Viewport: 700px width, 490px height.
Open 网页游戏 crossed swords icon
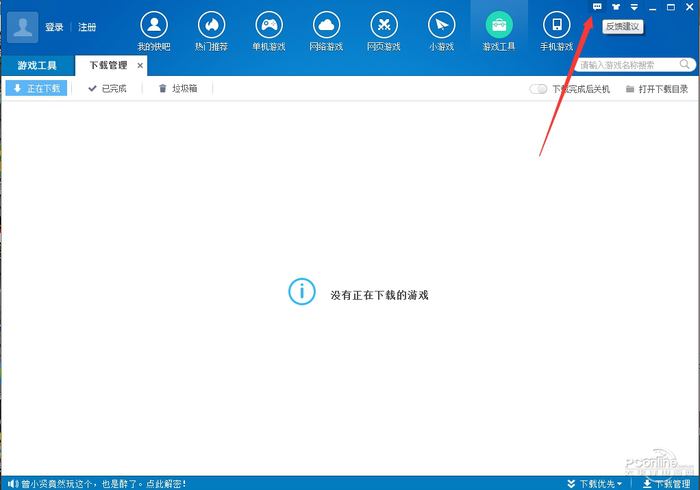tap(384, 25)
